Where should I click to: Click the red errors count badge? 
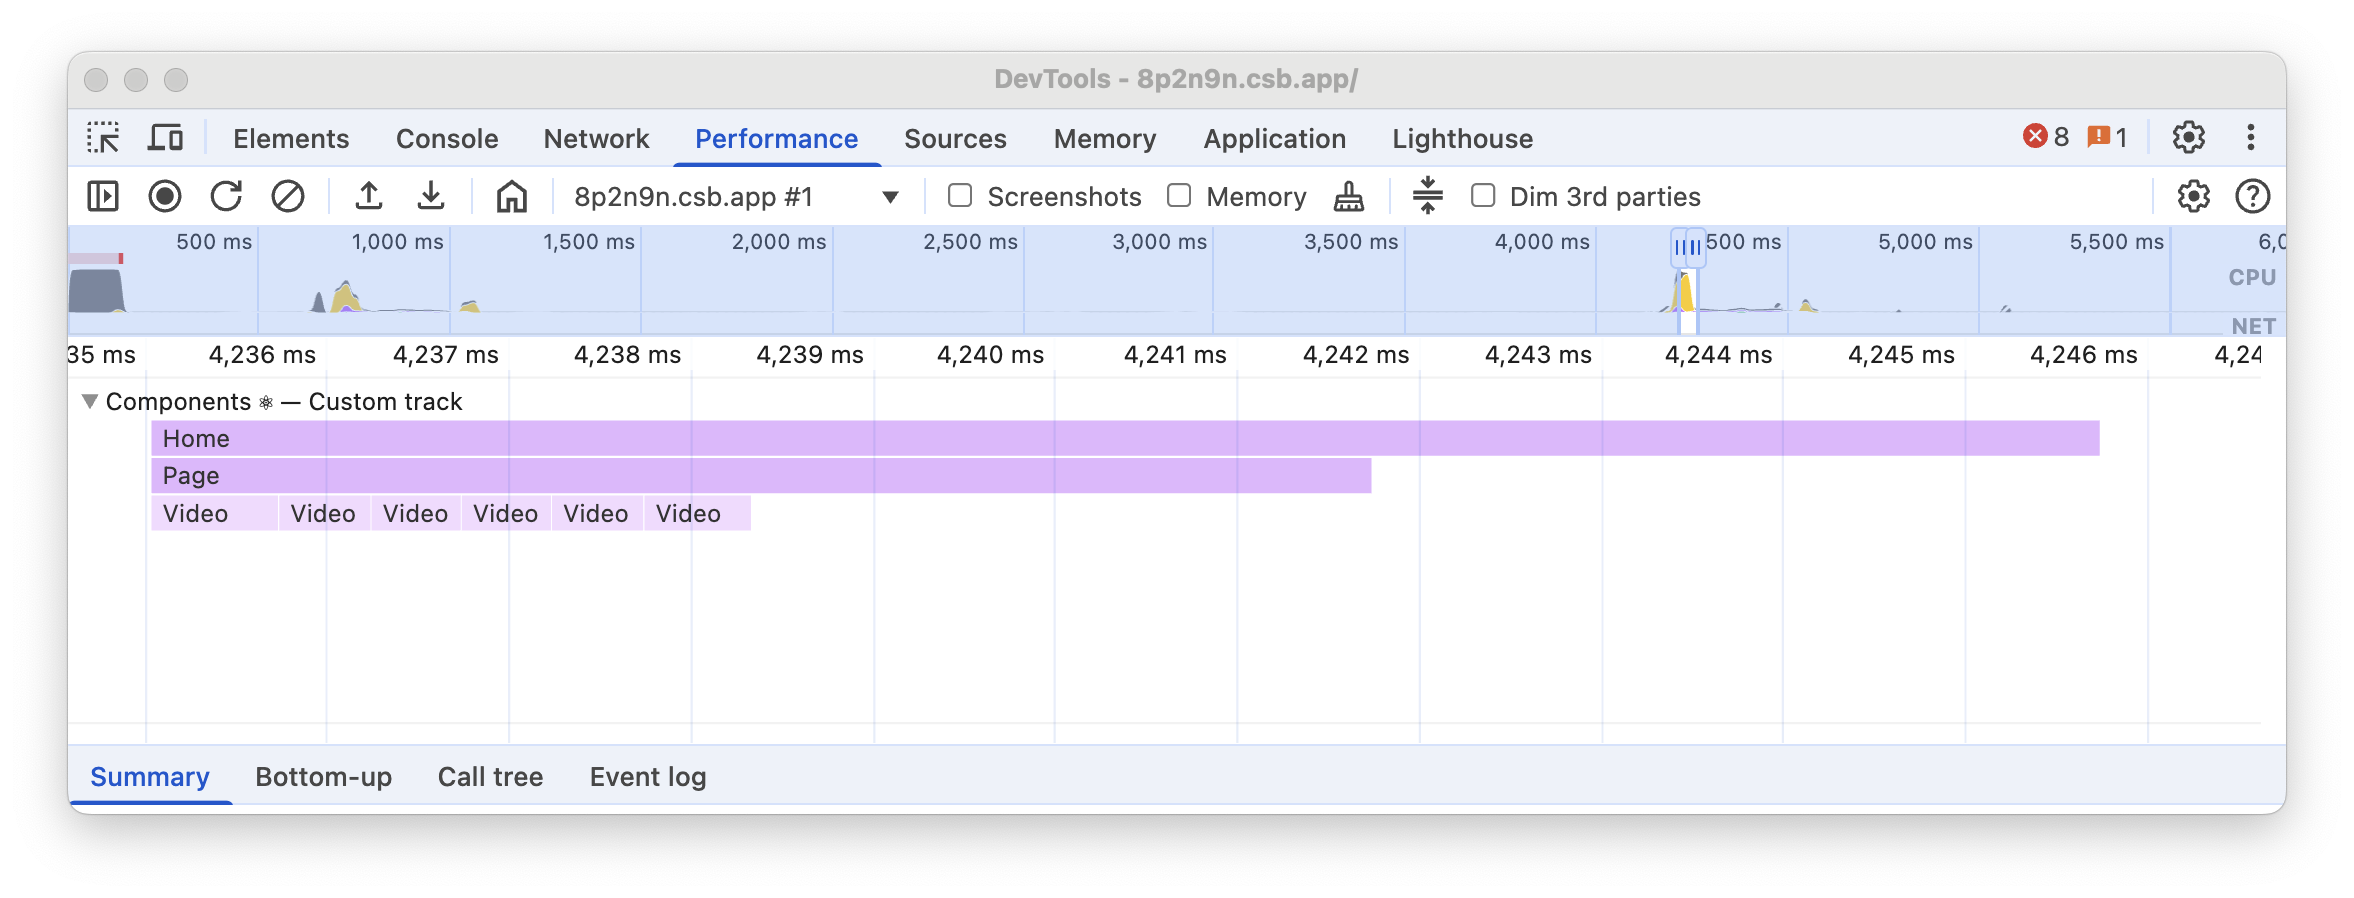(x=2046, y=137)
